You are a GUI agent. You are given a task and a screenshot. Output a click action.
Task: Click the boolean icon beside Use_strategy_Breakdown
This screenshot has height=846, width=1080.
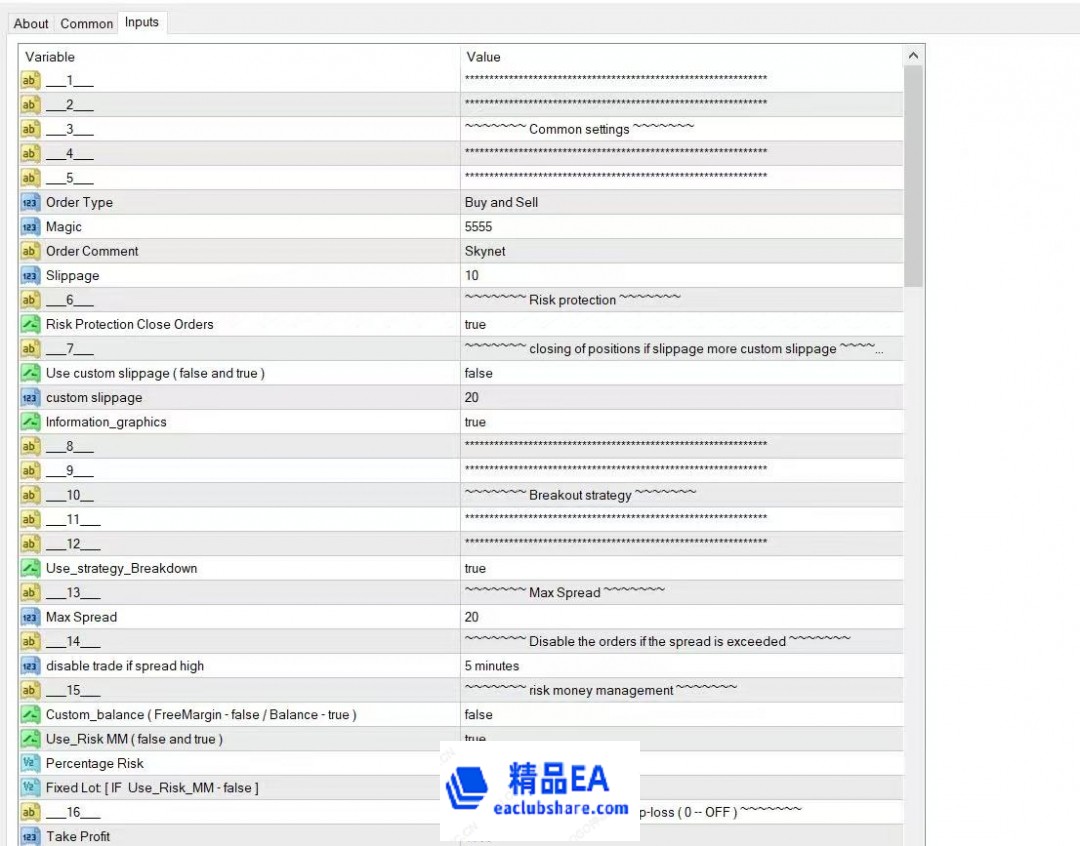click(x=30, y=568)
